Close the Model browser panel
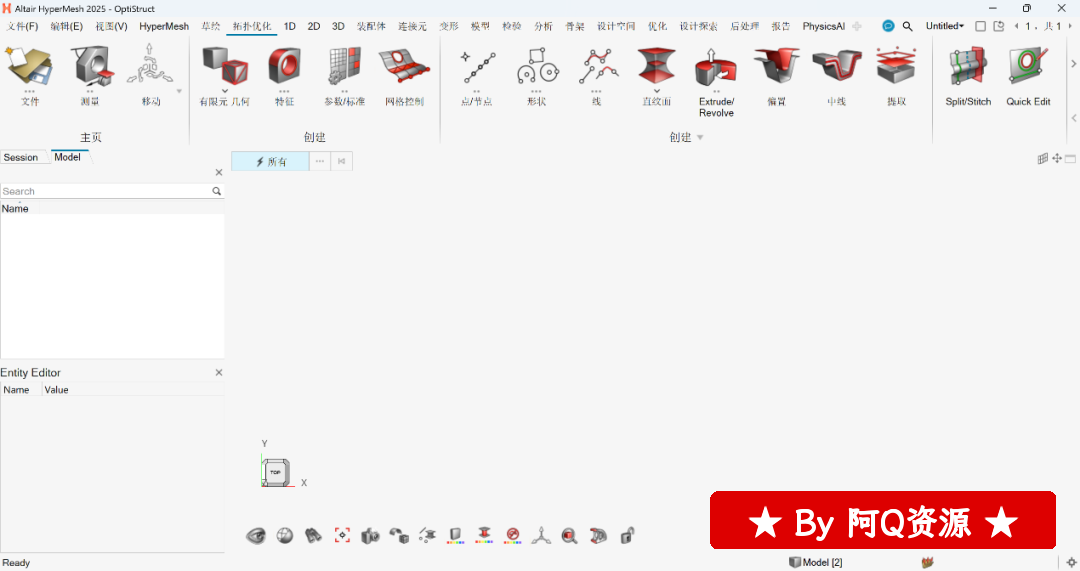1080x571 pixels. point(219,172)
